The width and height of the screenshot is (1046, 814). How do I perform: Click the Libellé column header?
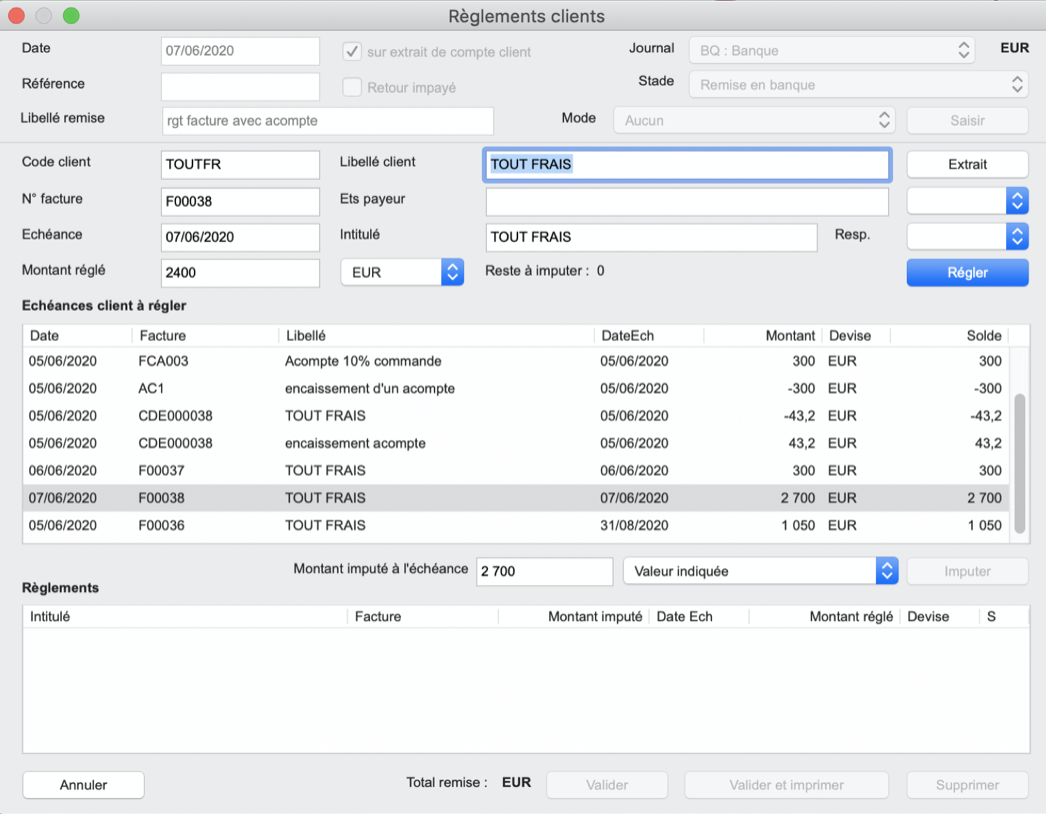(436, 336)
